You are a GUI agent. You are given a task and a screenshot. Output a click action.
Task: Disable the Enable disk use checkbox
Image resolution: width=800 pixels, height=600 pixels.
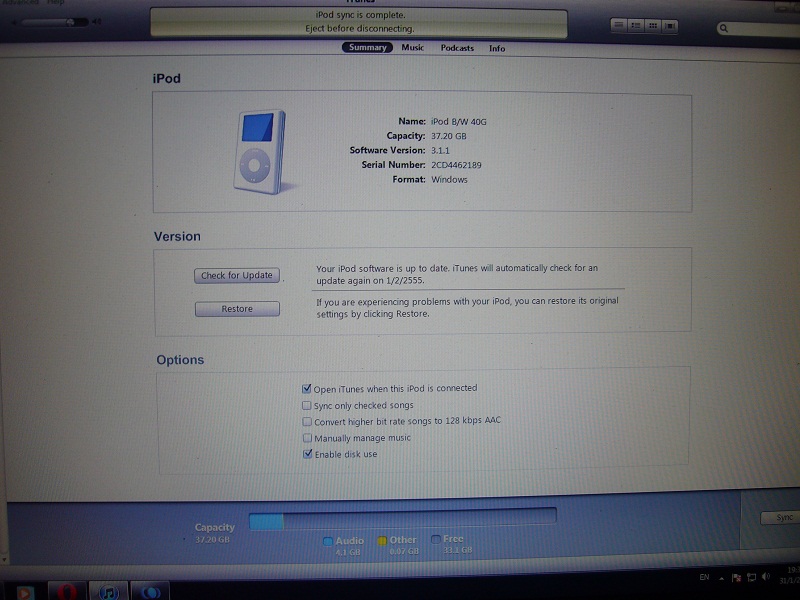[x=307, y=454]
